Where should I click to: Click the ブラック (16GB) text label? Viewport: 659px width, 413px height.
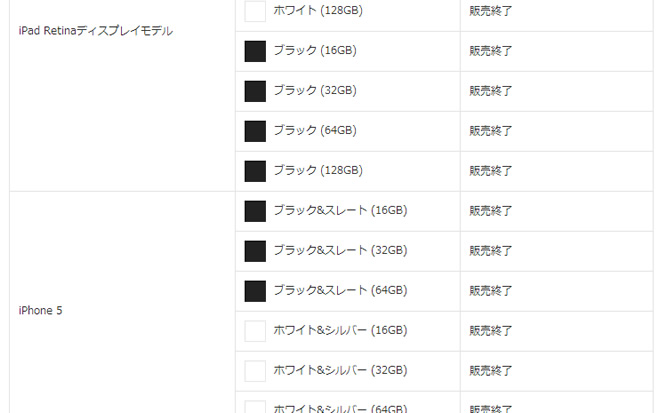tap(315, 50)
